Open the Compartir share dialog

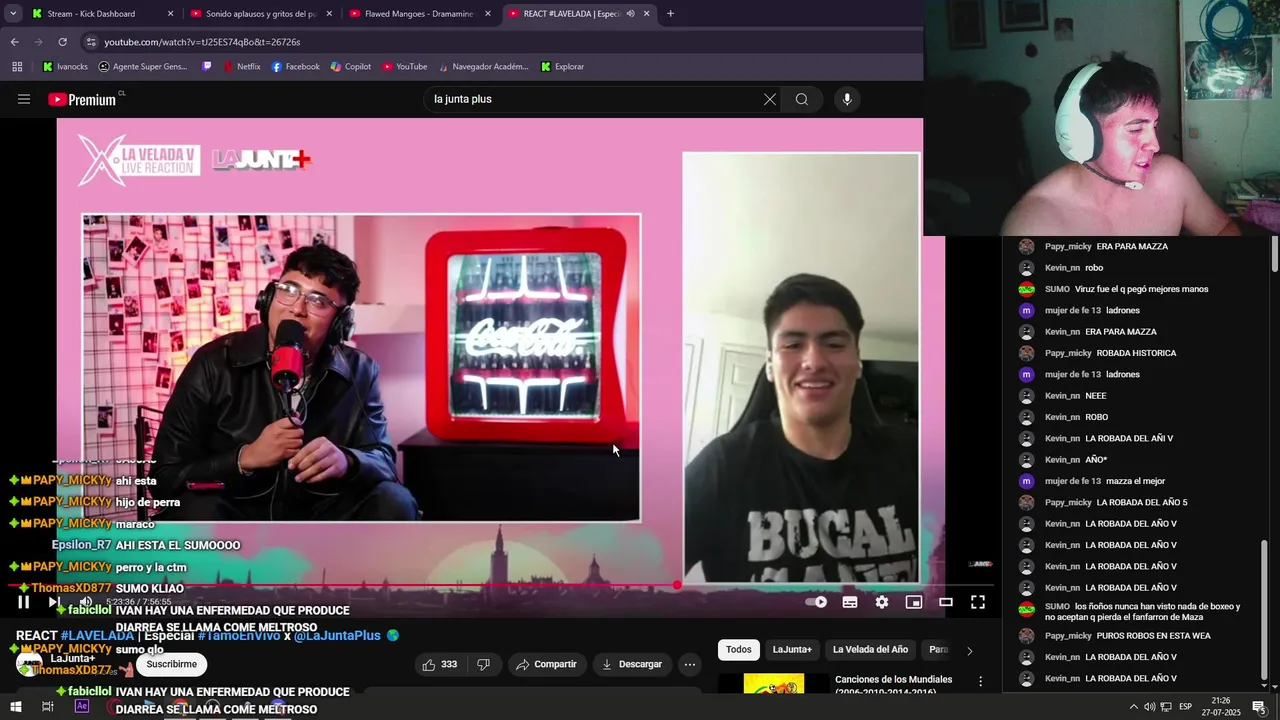[x=546, y=664]
